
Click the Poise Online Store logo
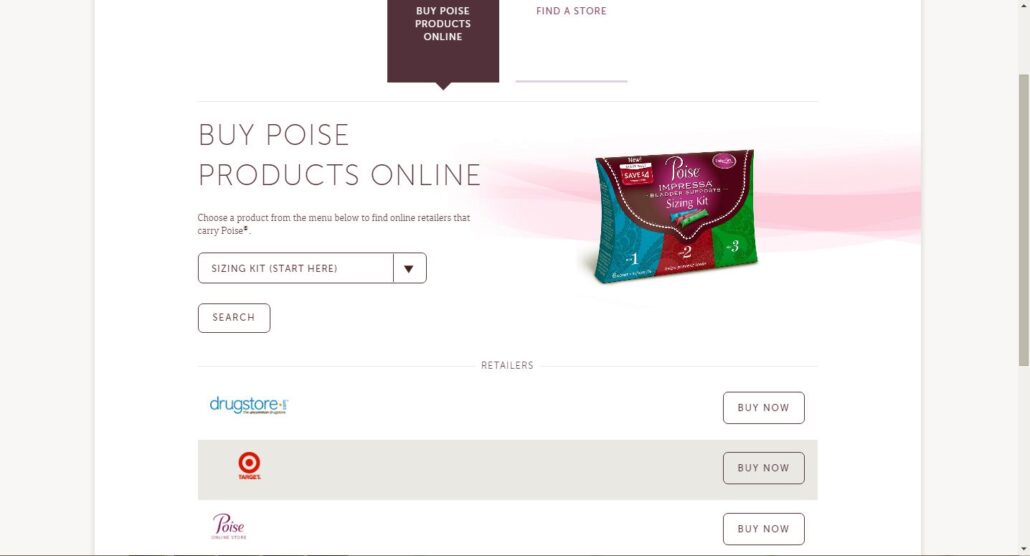tap(229, 526)
